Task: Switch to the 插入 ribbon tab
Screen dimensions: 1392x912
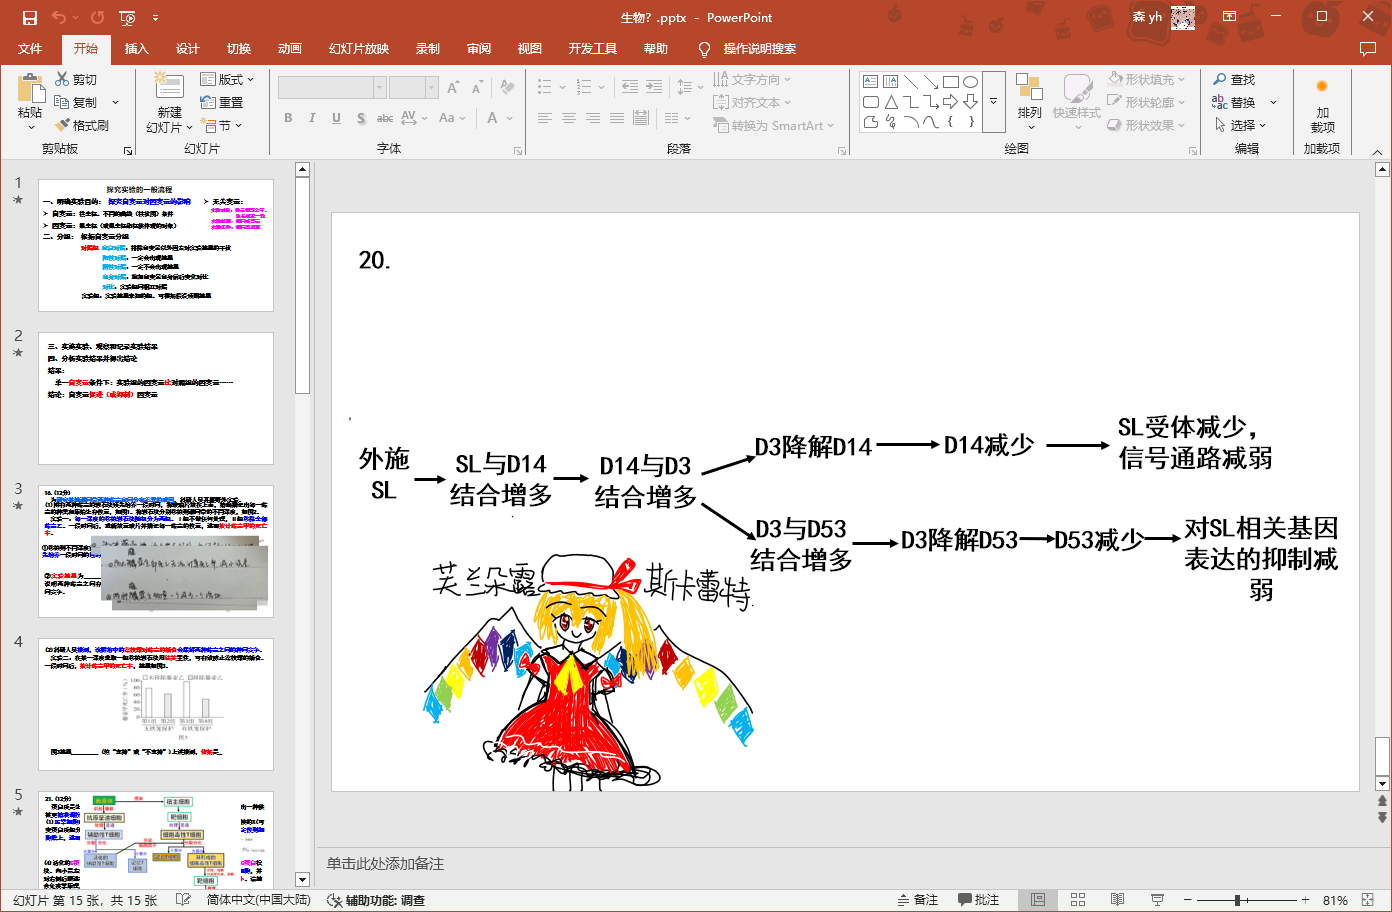Action: [136, 48]
